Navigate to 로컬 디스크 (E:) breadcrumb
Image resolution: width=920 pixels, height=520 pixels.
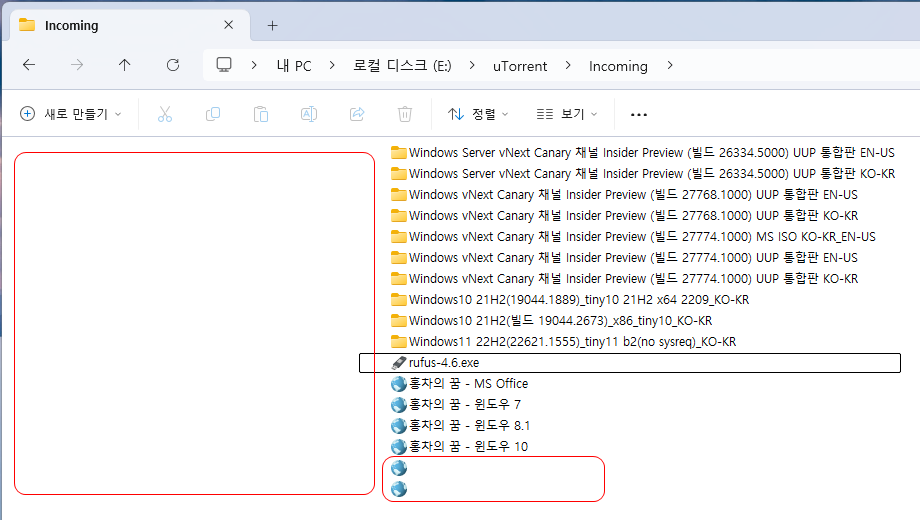click(402, 66)
